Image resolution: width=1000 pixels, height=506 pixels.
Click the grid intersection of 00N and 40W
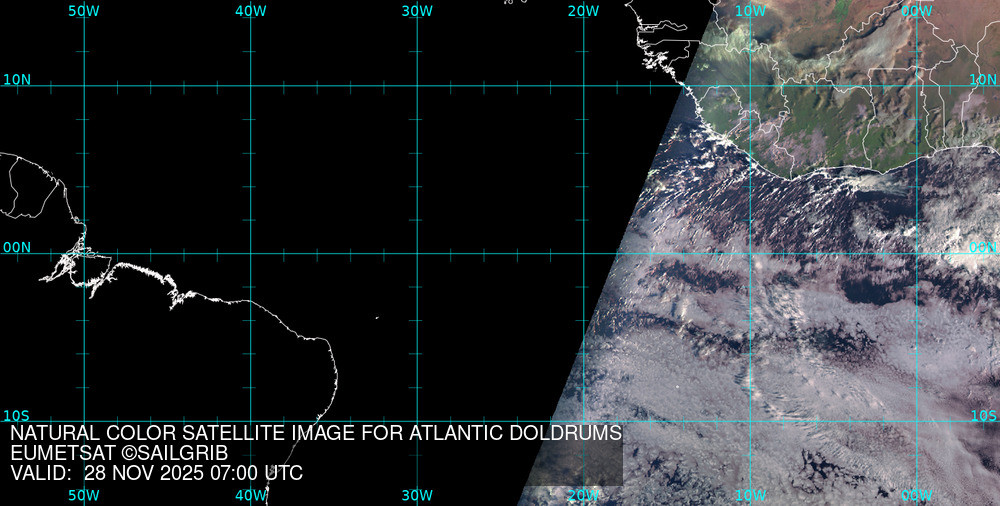(251, 253)
